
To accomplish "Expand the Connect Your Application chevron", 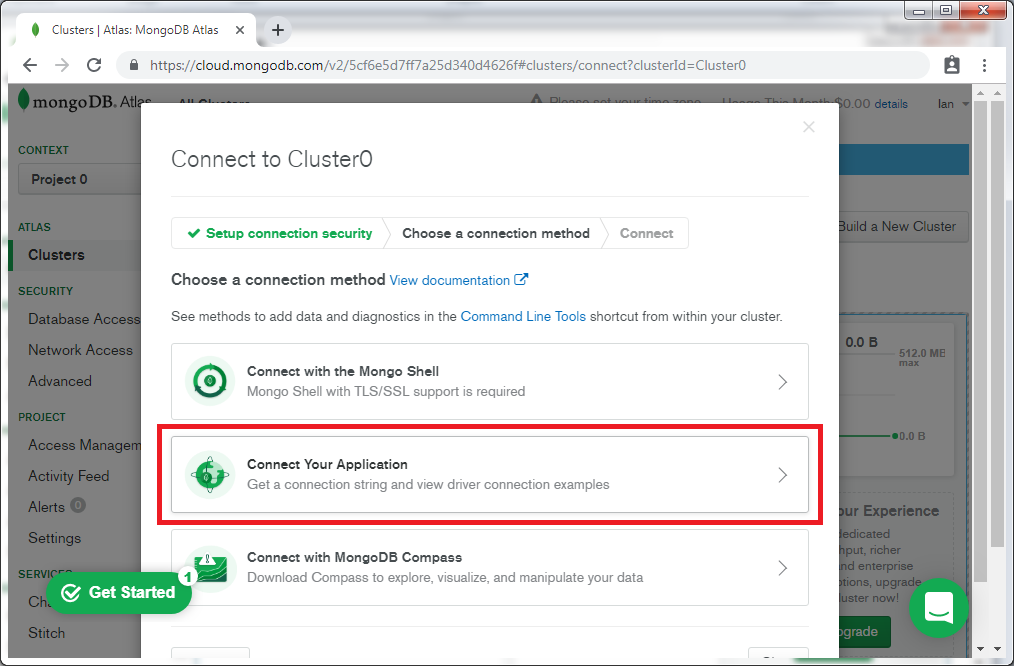I will [782, 475].
